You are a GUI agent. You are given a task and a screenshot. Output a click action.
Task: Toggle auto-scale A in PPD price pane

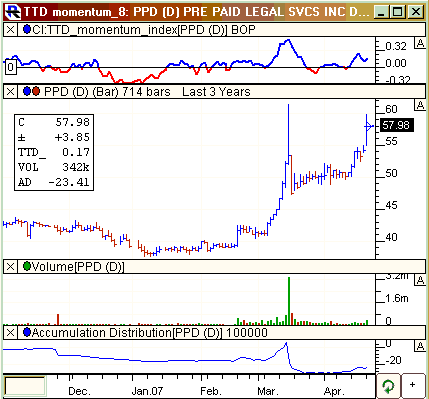coord(420,105)
